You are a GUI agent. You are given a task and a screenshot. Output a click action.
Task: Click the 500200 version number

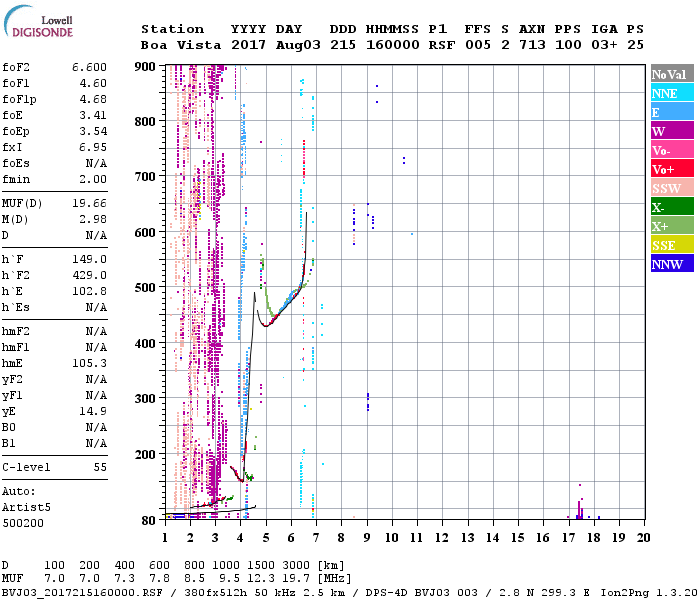pyautogui.click(x=23, y=523)
